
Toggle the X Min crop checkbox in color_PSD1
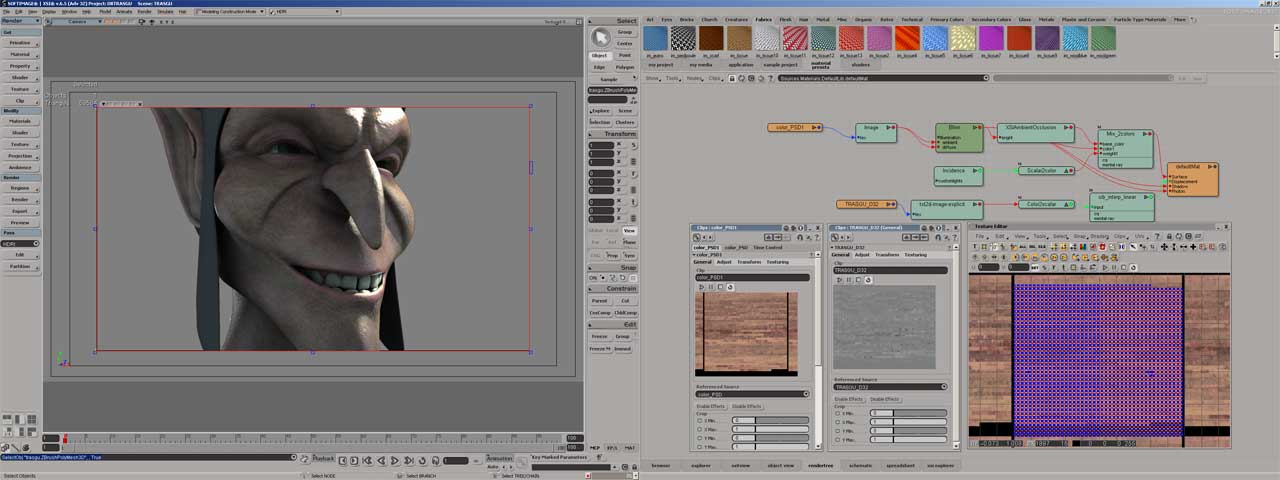point(699,421)
